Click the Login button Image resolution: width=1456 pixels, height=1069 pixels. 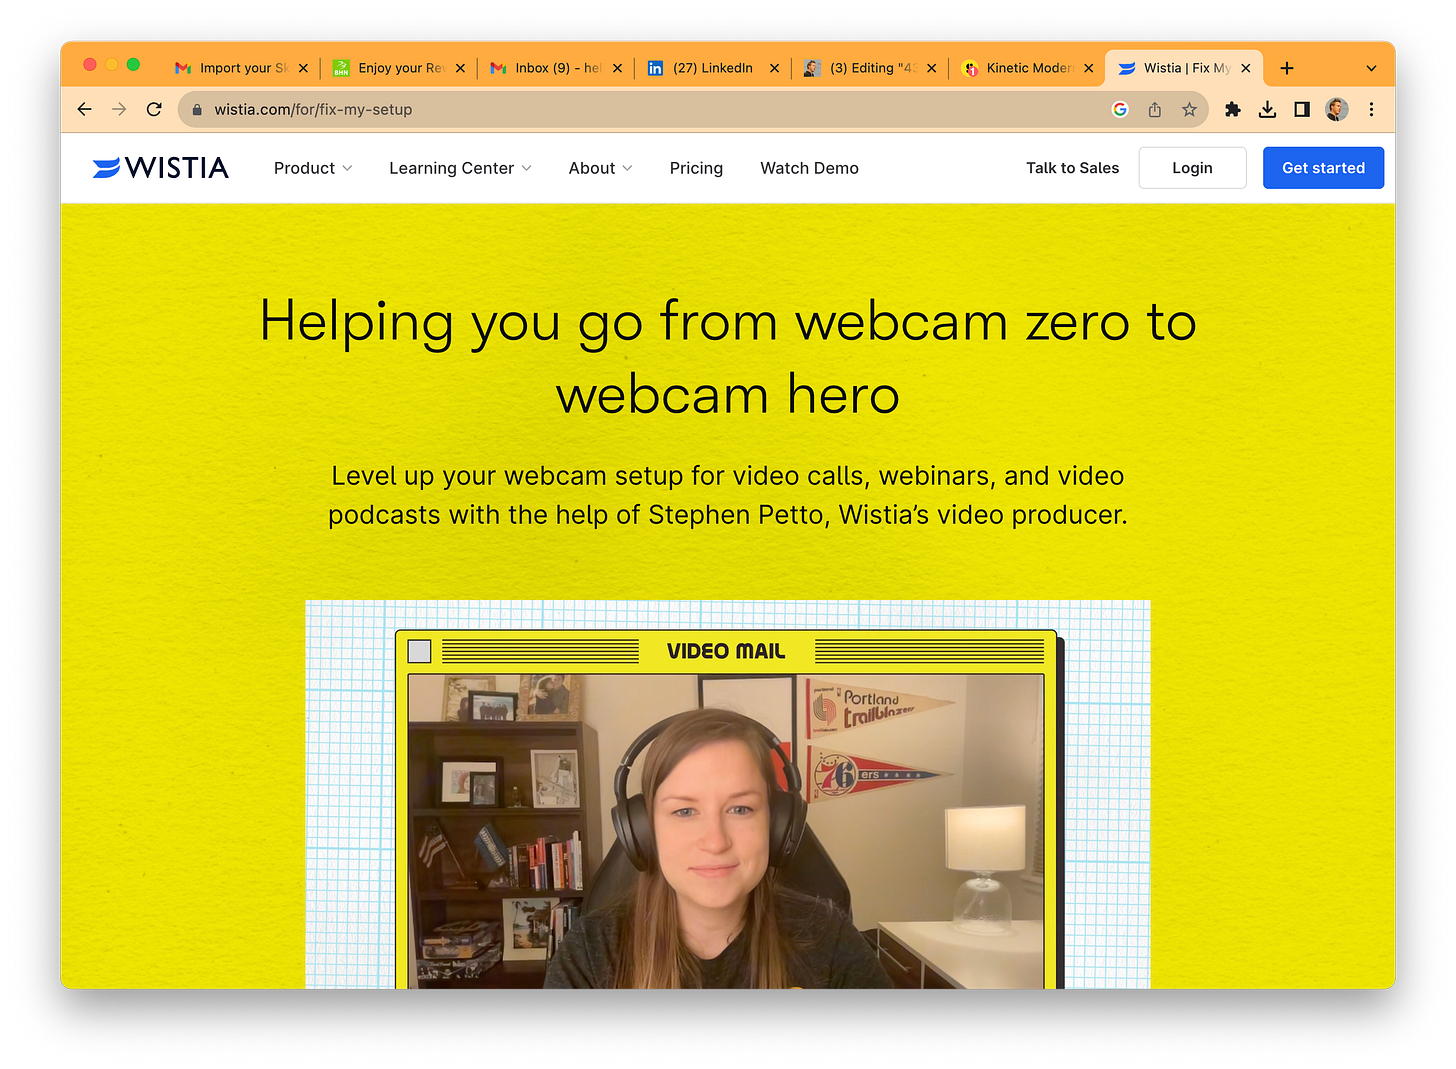tap(1192, 168)
